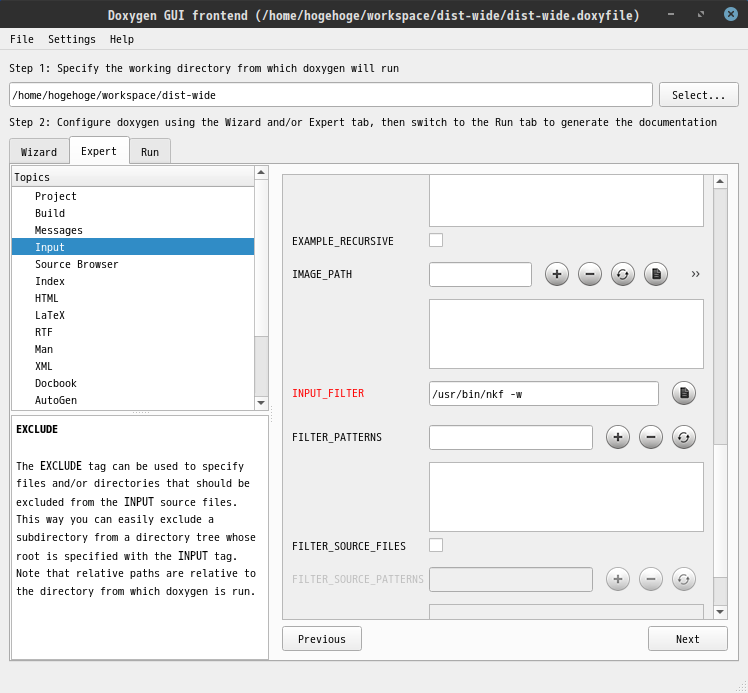The image size is (748, 693).
Task: Minimize the Doxygen GUI frontend window
Action: pos(671,14)
